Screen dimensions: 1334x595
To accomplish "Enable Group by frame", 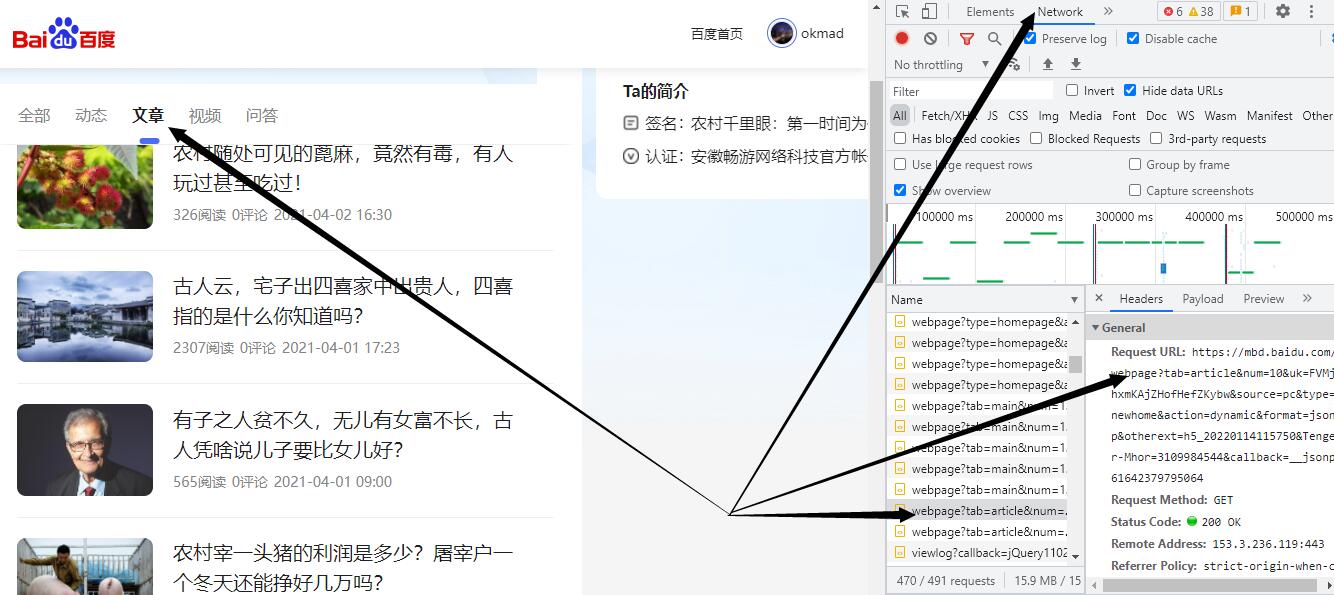I will 1135,164.
